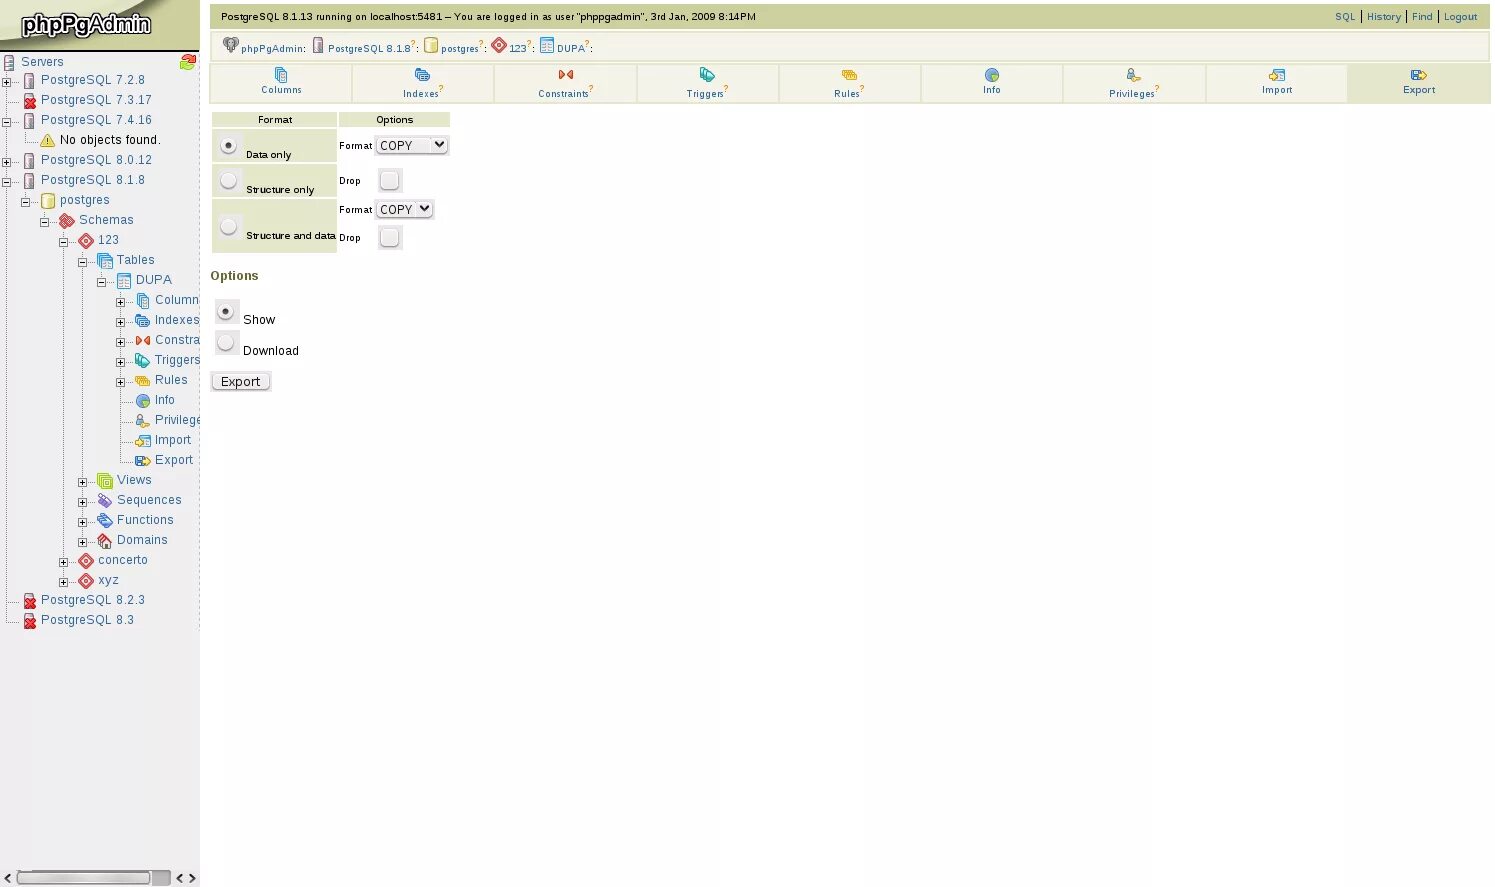
Task: Check the Drop checkbox for Structure only
Action: point(390,180)
